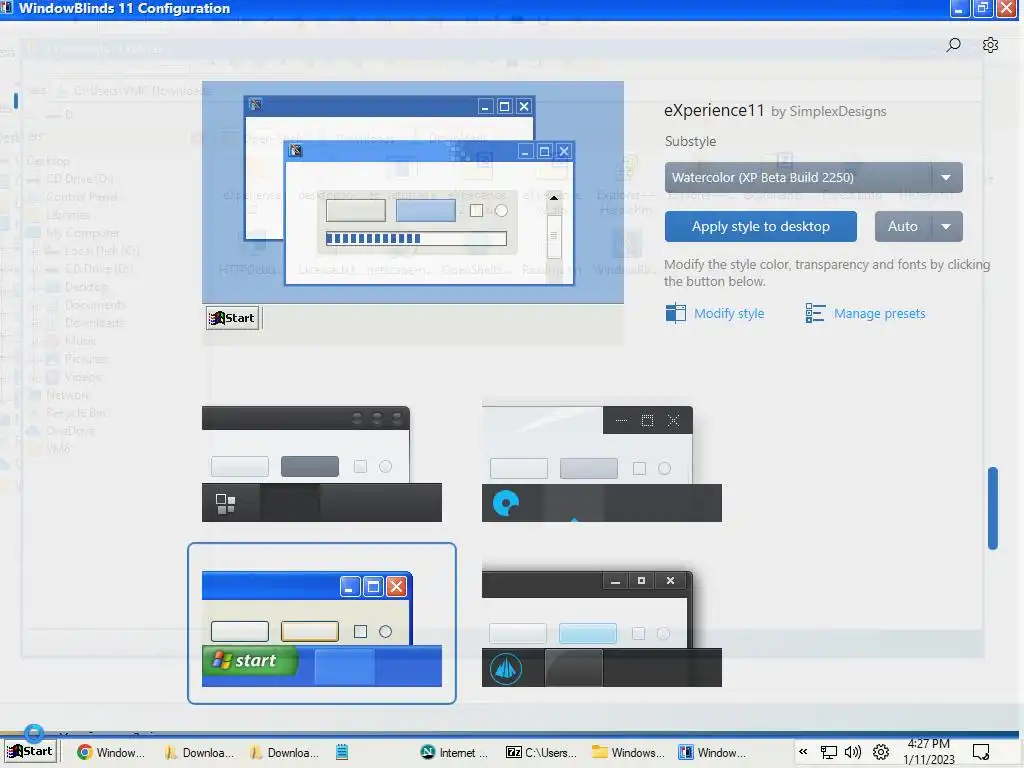Click the settings gear tray icon

tap(881, 752)
